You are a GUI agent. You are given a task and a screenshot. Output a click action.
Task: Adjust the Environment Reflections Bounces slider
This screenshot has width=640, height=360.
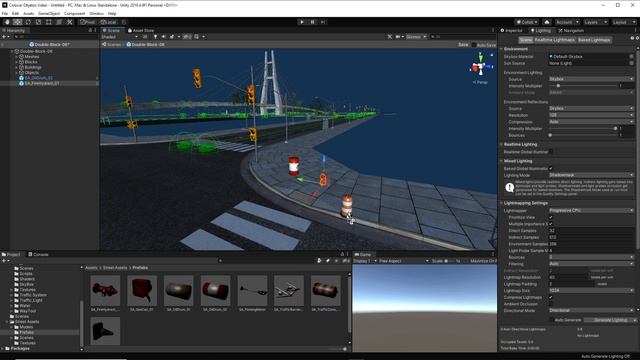[550, 135]
